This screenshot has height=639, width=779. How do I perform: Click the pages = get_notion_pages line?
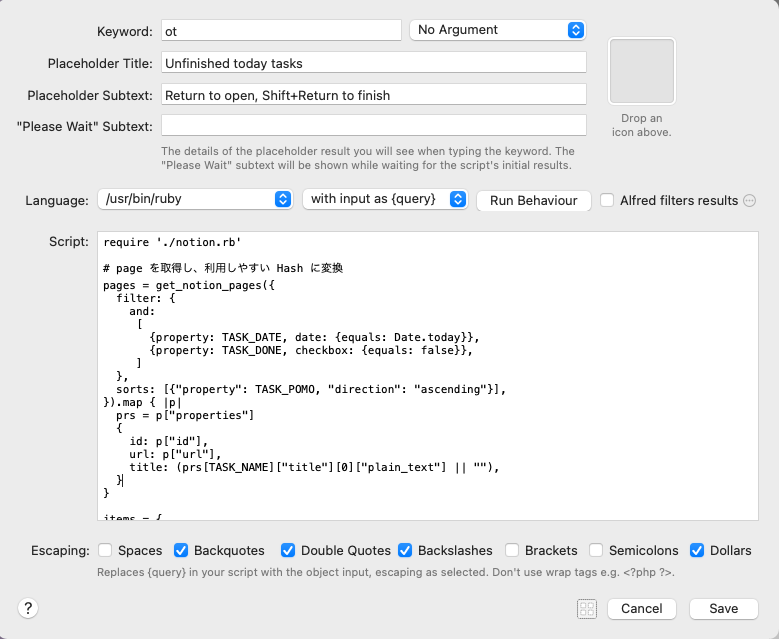coord(189,285)
